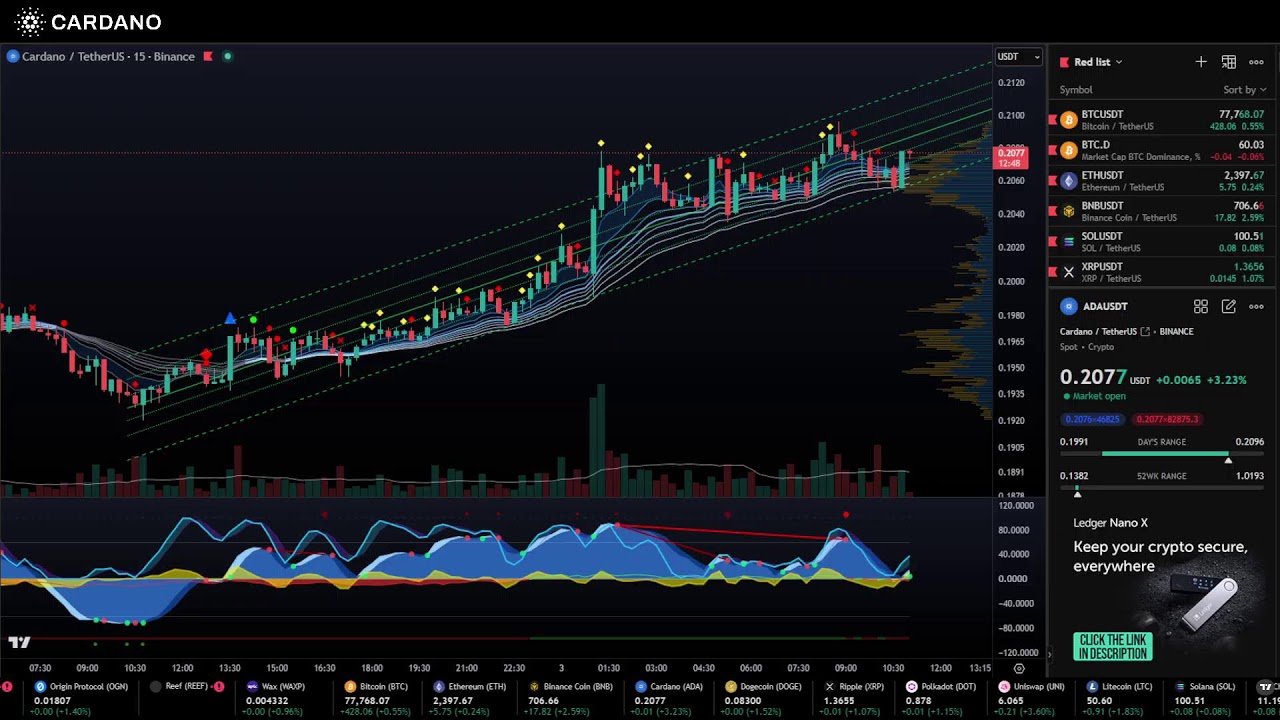Click the Bitcoin coin icon for BTCUSDT
Image resolution: width=1280 pixels, height=720 pixels.
pos(1069,120)
